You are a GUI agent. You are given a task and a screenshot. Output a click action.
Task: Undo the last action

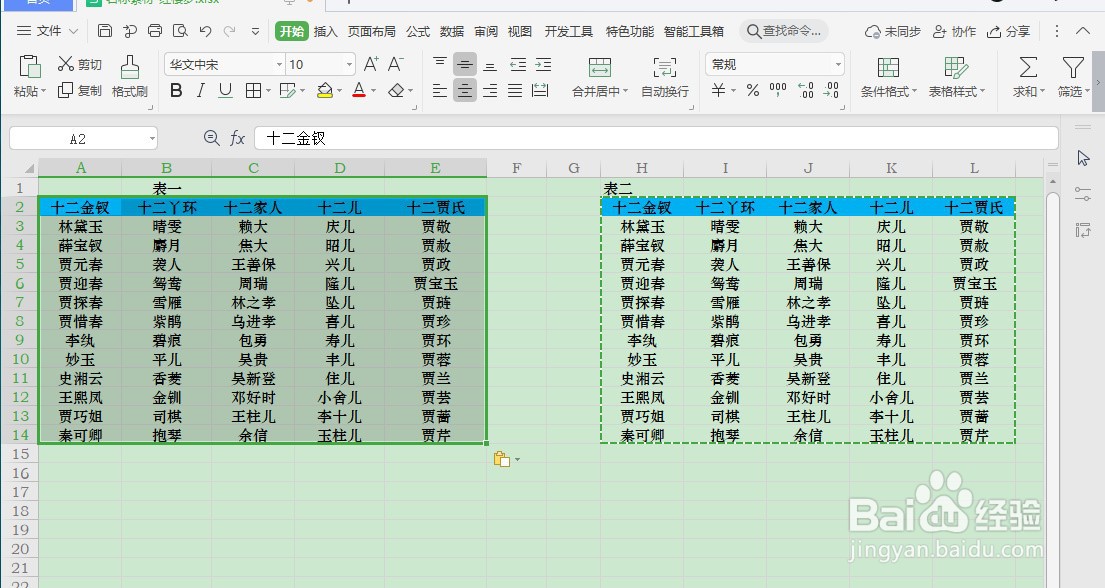[x=205, y=31]
